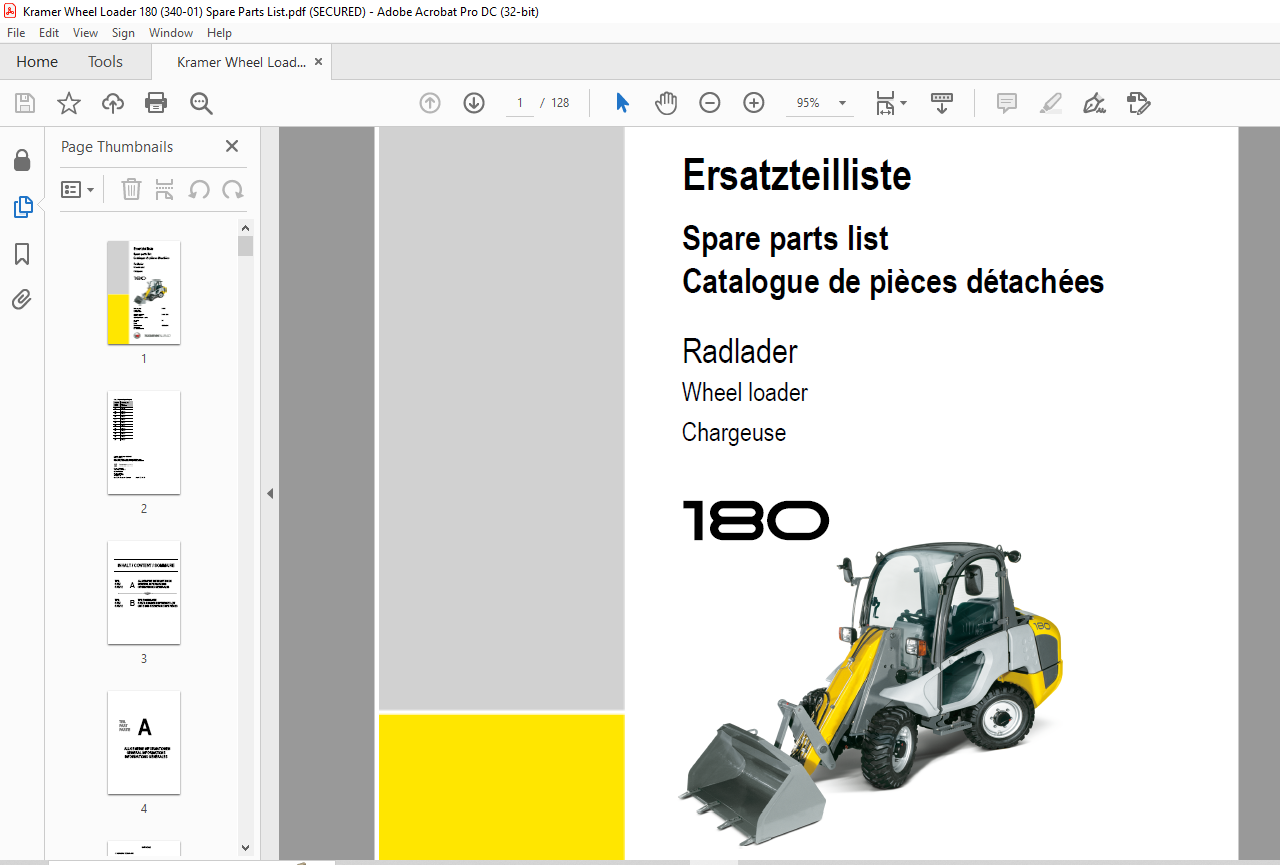Image resolution: width=1280 pixels, height=865 pixels.
Task: Click the wheel loader image in document
Action: pos(870,692)
